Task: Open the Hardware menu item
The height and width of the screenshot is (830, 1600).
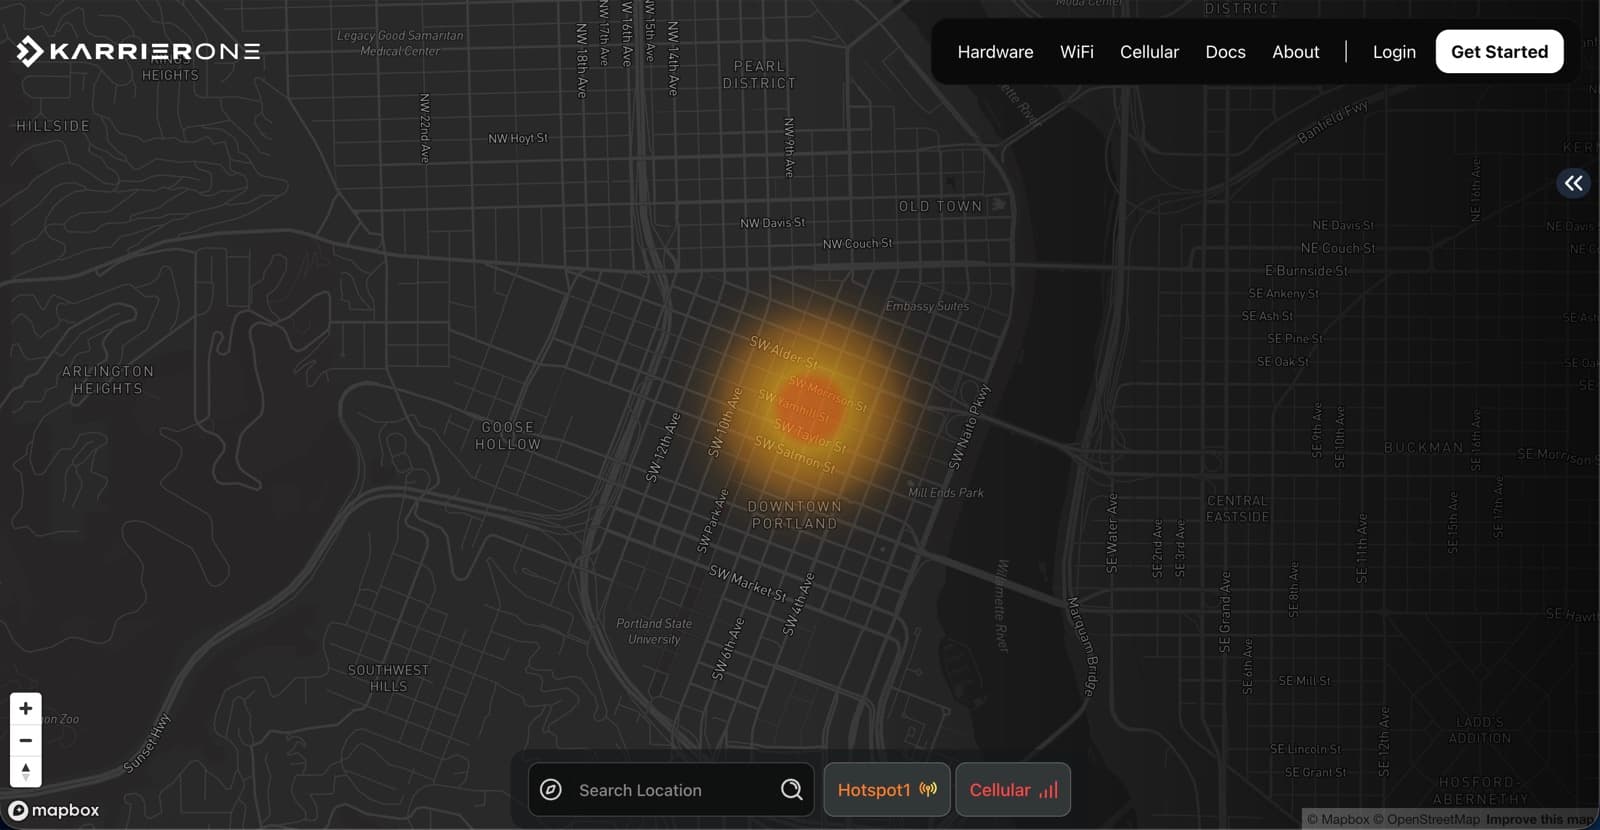Action: pos(995,52)
